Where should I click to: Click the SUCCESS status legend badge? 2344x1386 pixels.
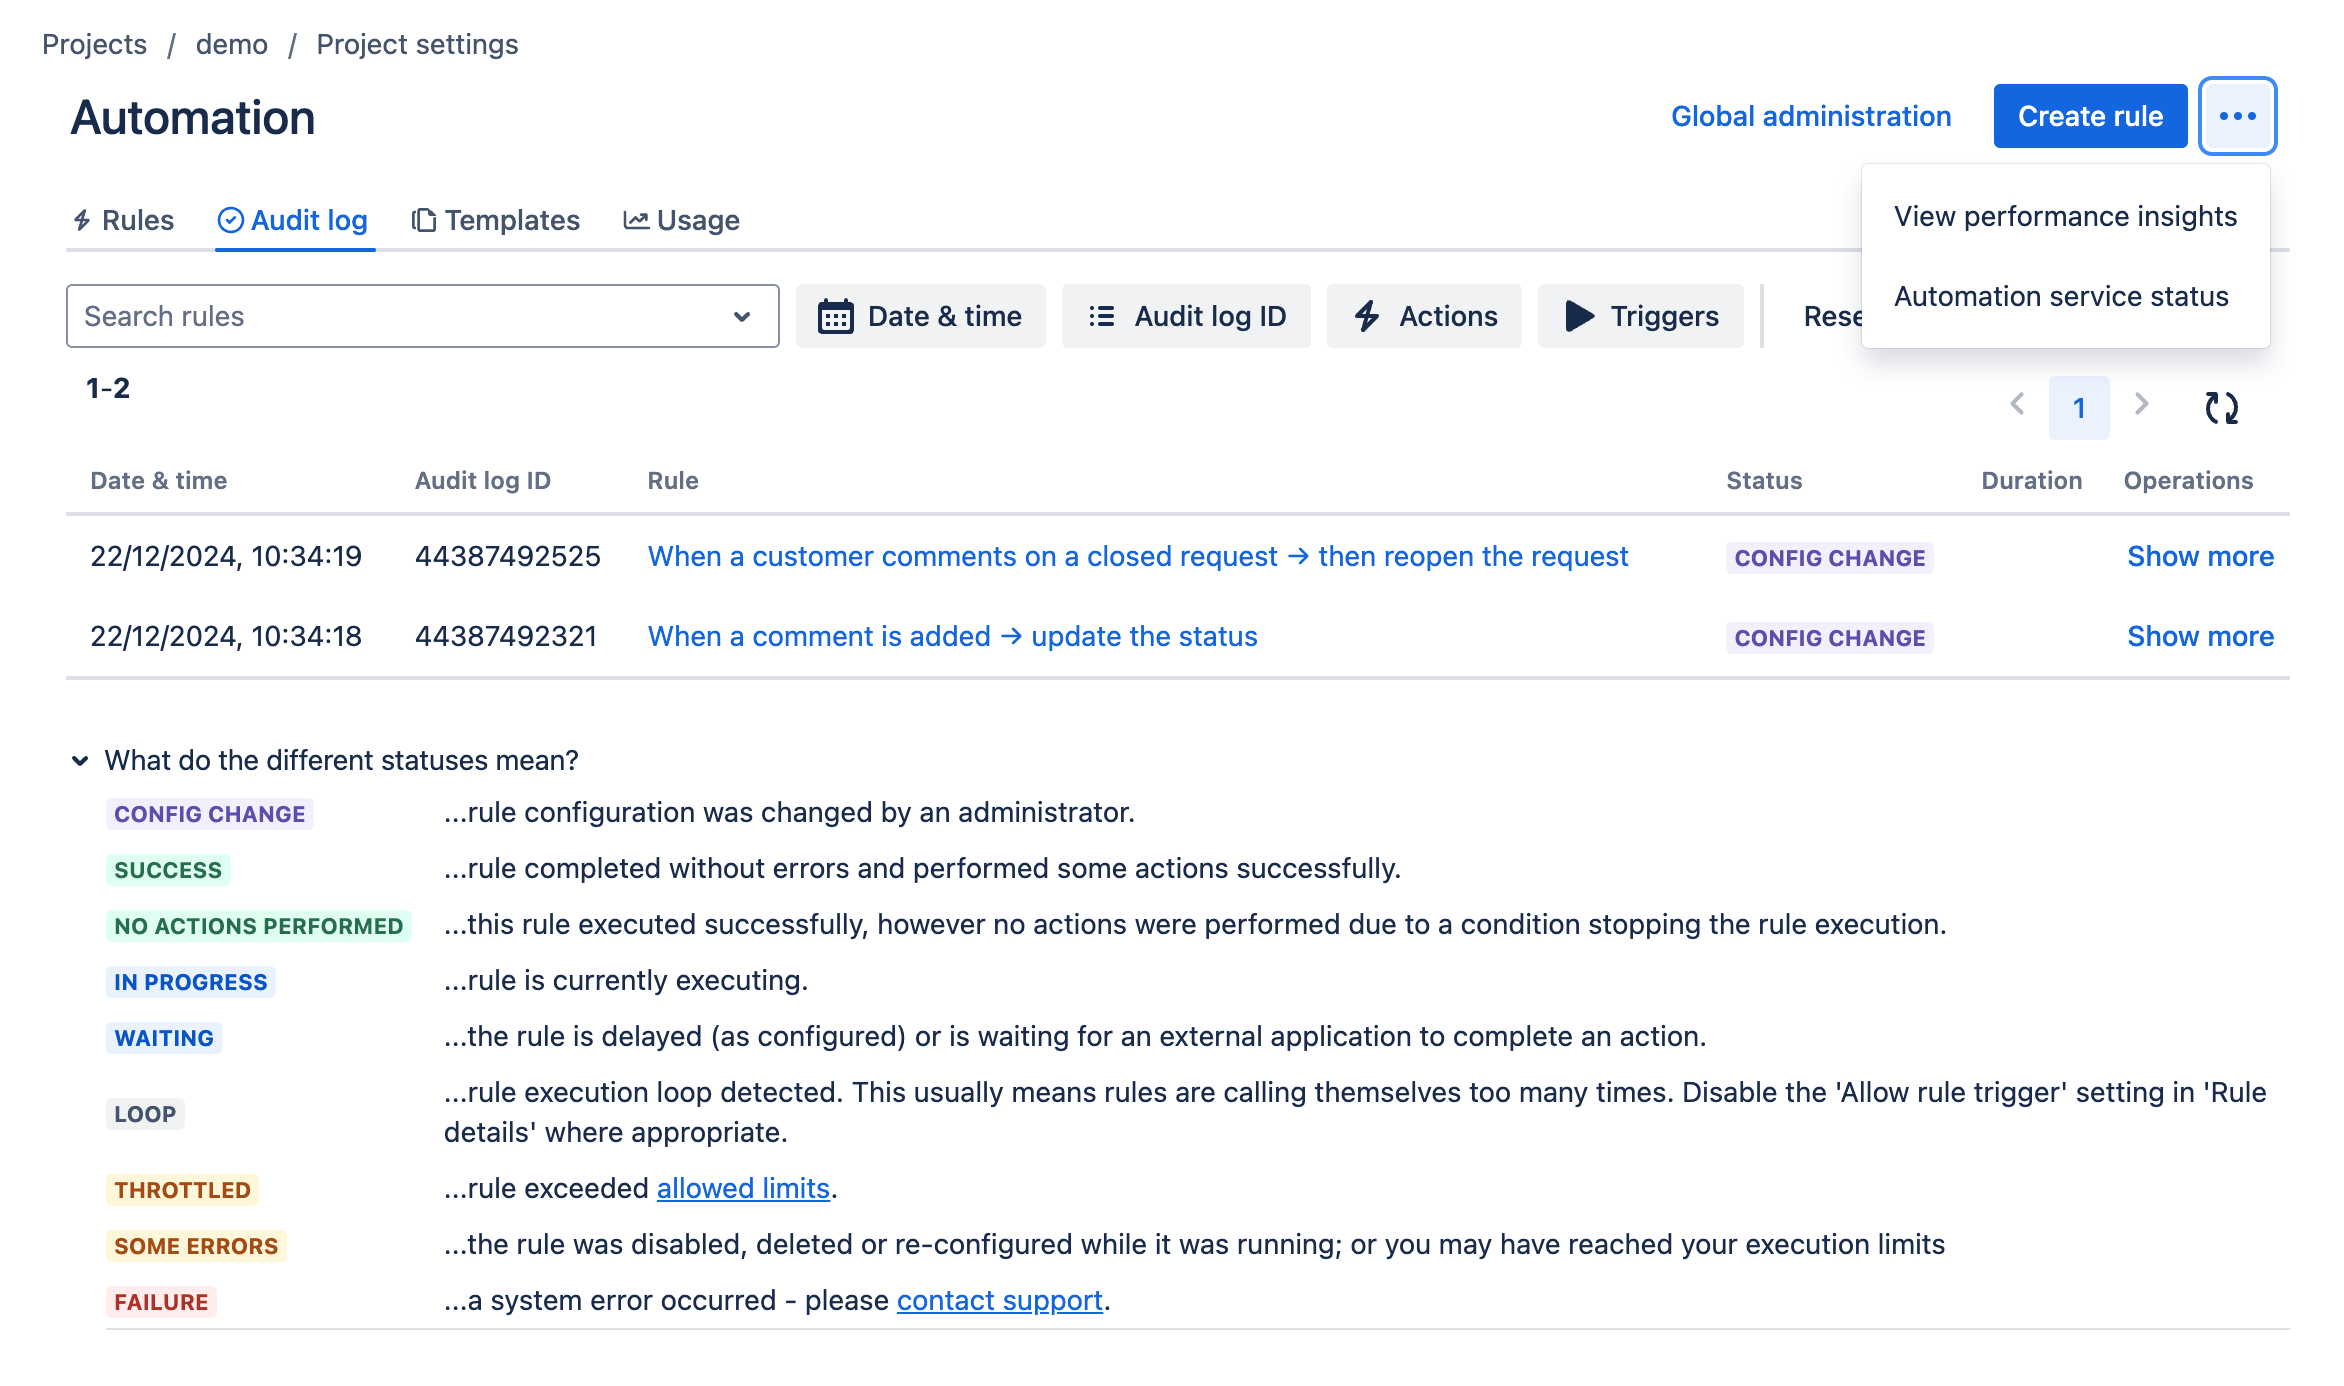click(x=168, y=870)
